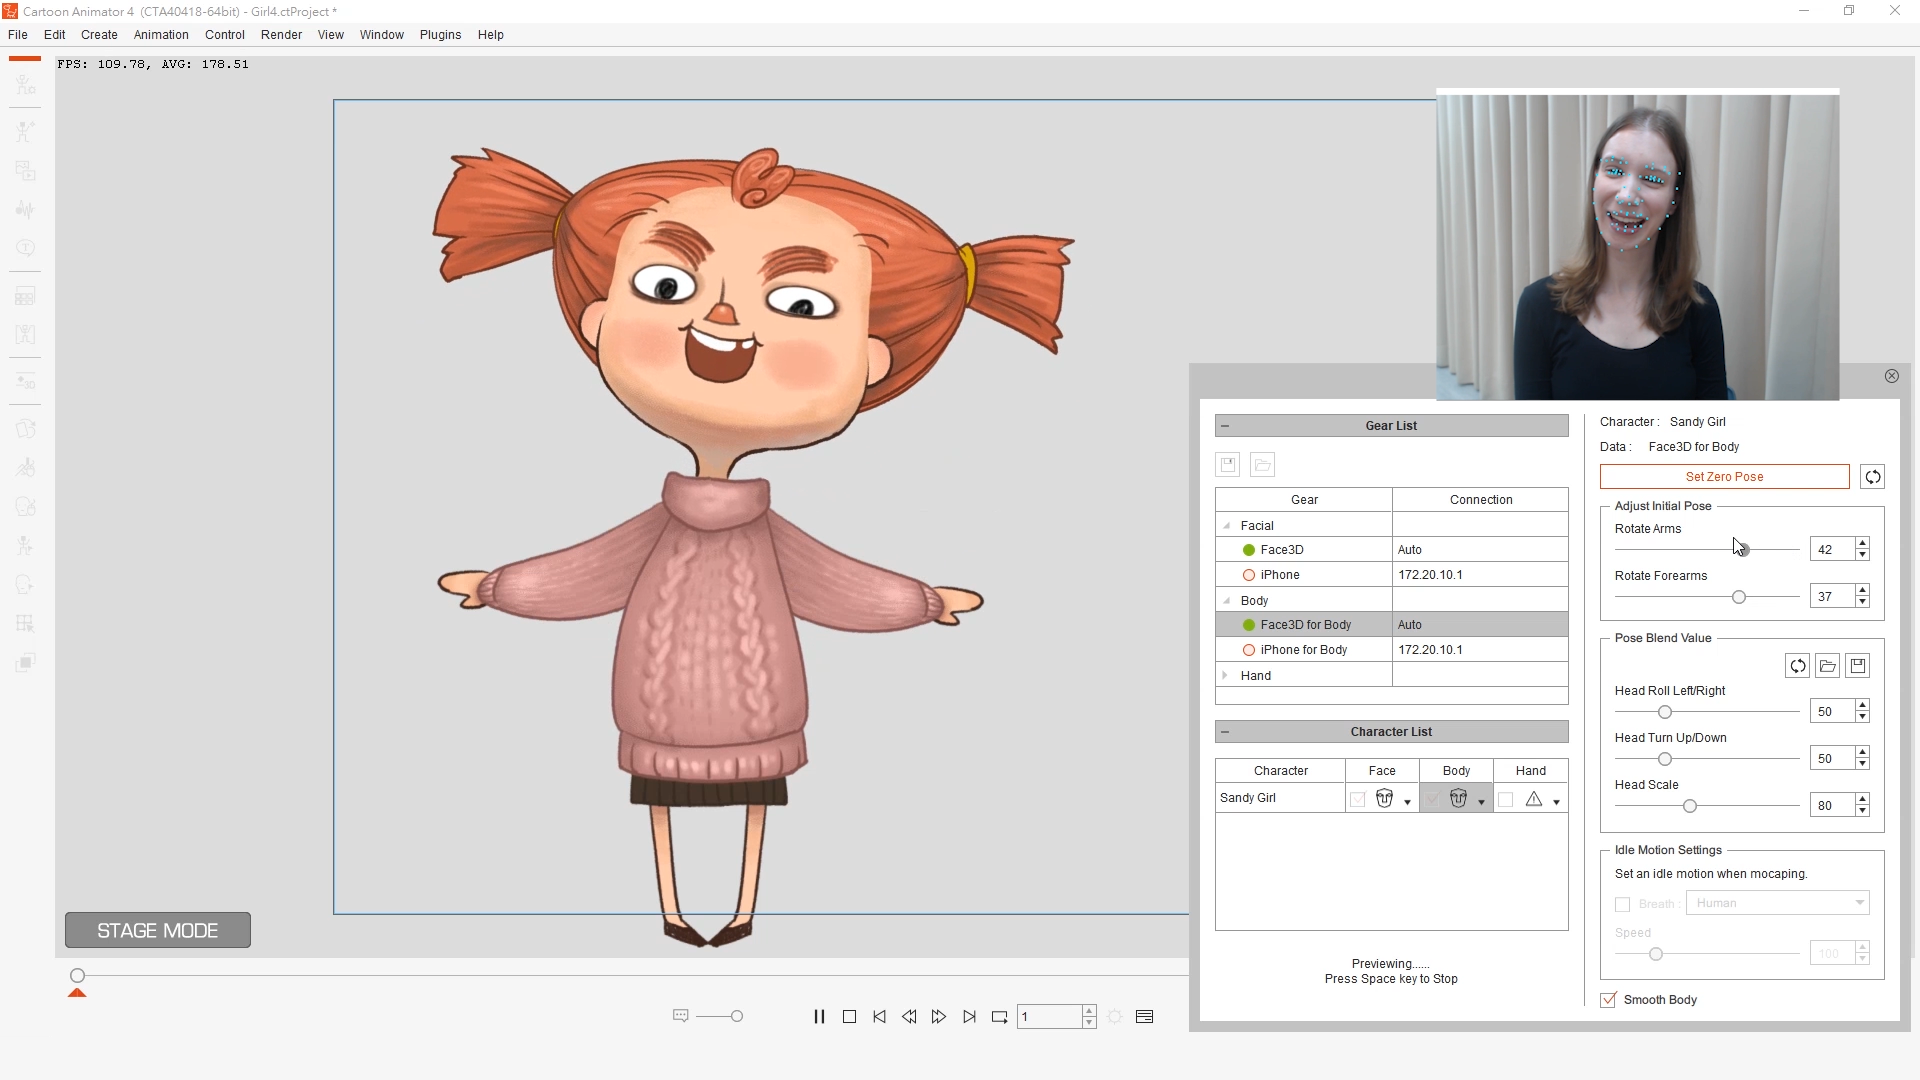Collapse the Character List section
Screen dimensions: 1920x1080
pyautogui.click(x=1225, y=732)
